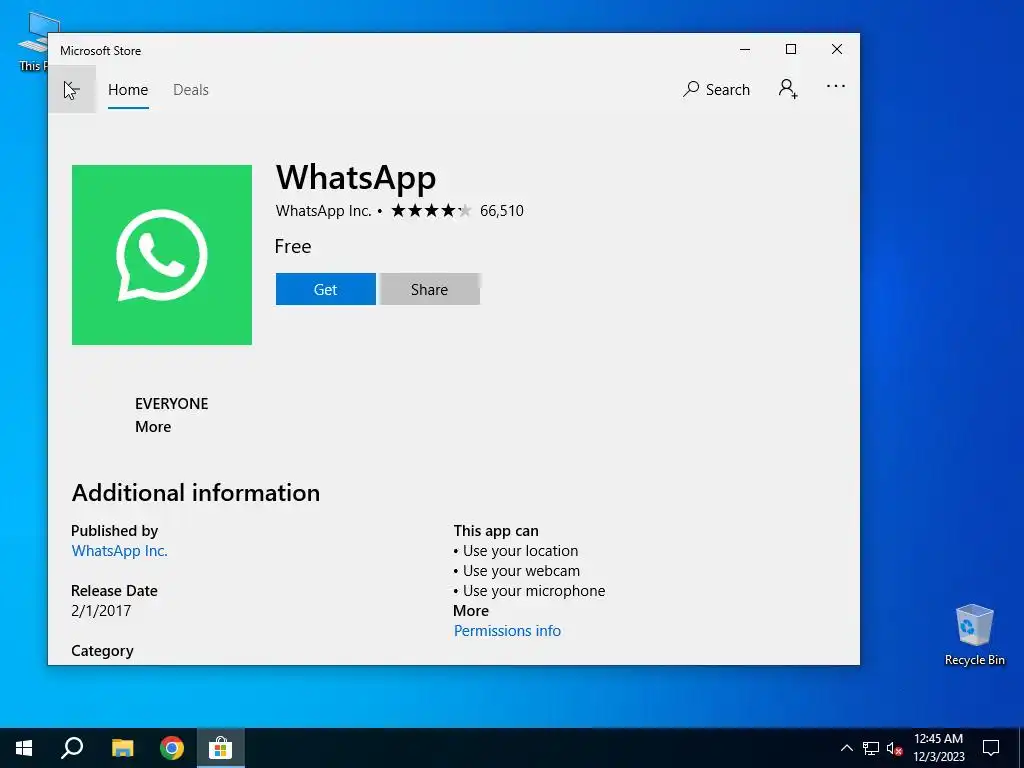Click the Use your microphone permission

[533, 591]
